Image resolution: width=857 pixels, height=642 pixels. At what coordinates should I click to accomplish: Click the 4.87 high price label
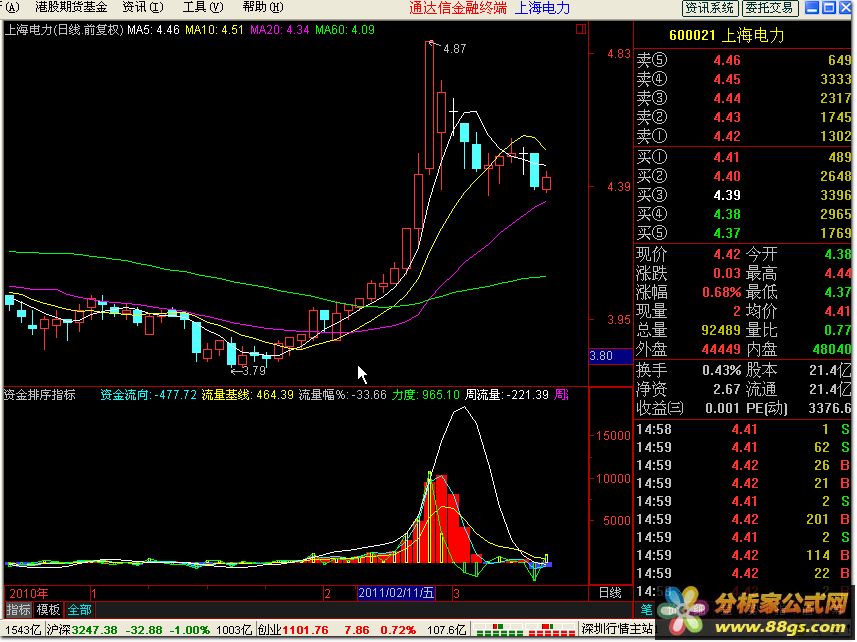pos(455,49)
